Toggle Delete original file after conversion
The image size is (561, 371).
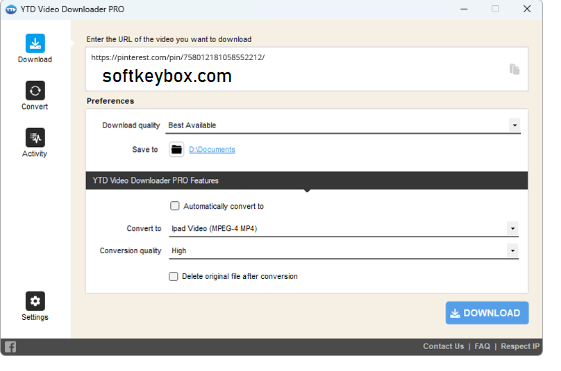tap(174, 276)
